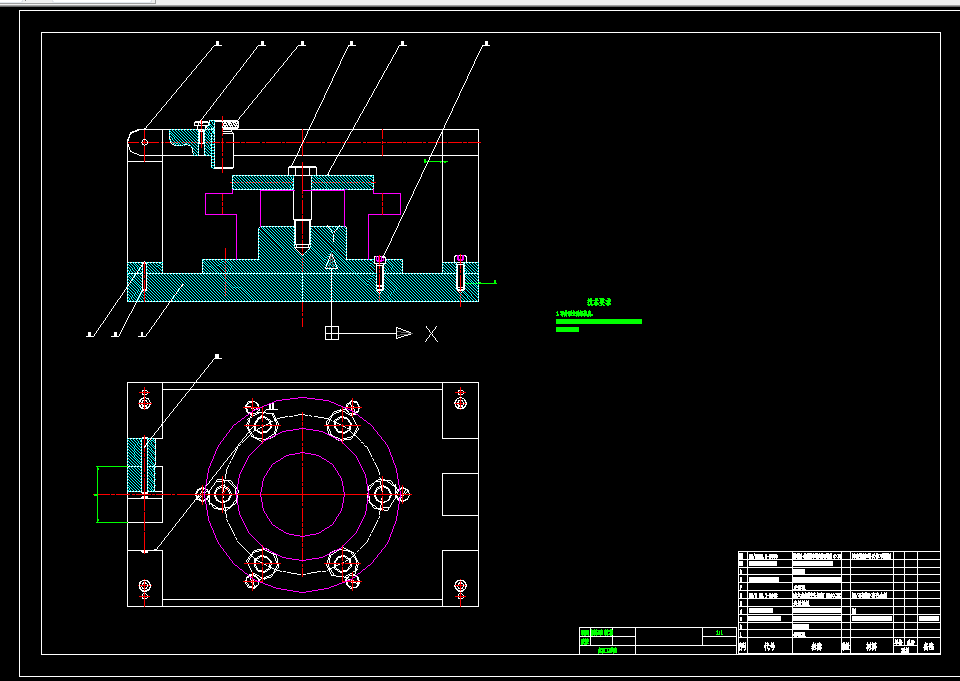Select the knurled knob in the section view
The width and height of the screenshot is (960, 681).
pos(230,124)
